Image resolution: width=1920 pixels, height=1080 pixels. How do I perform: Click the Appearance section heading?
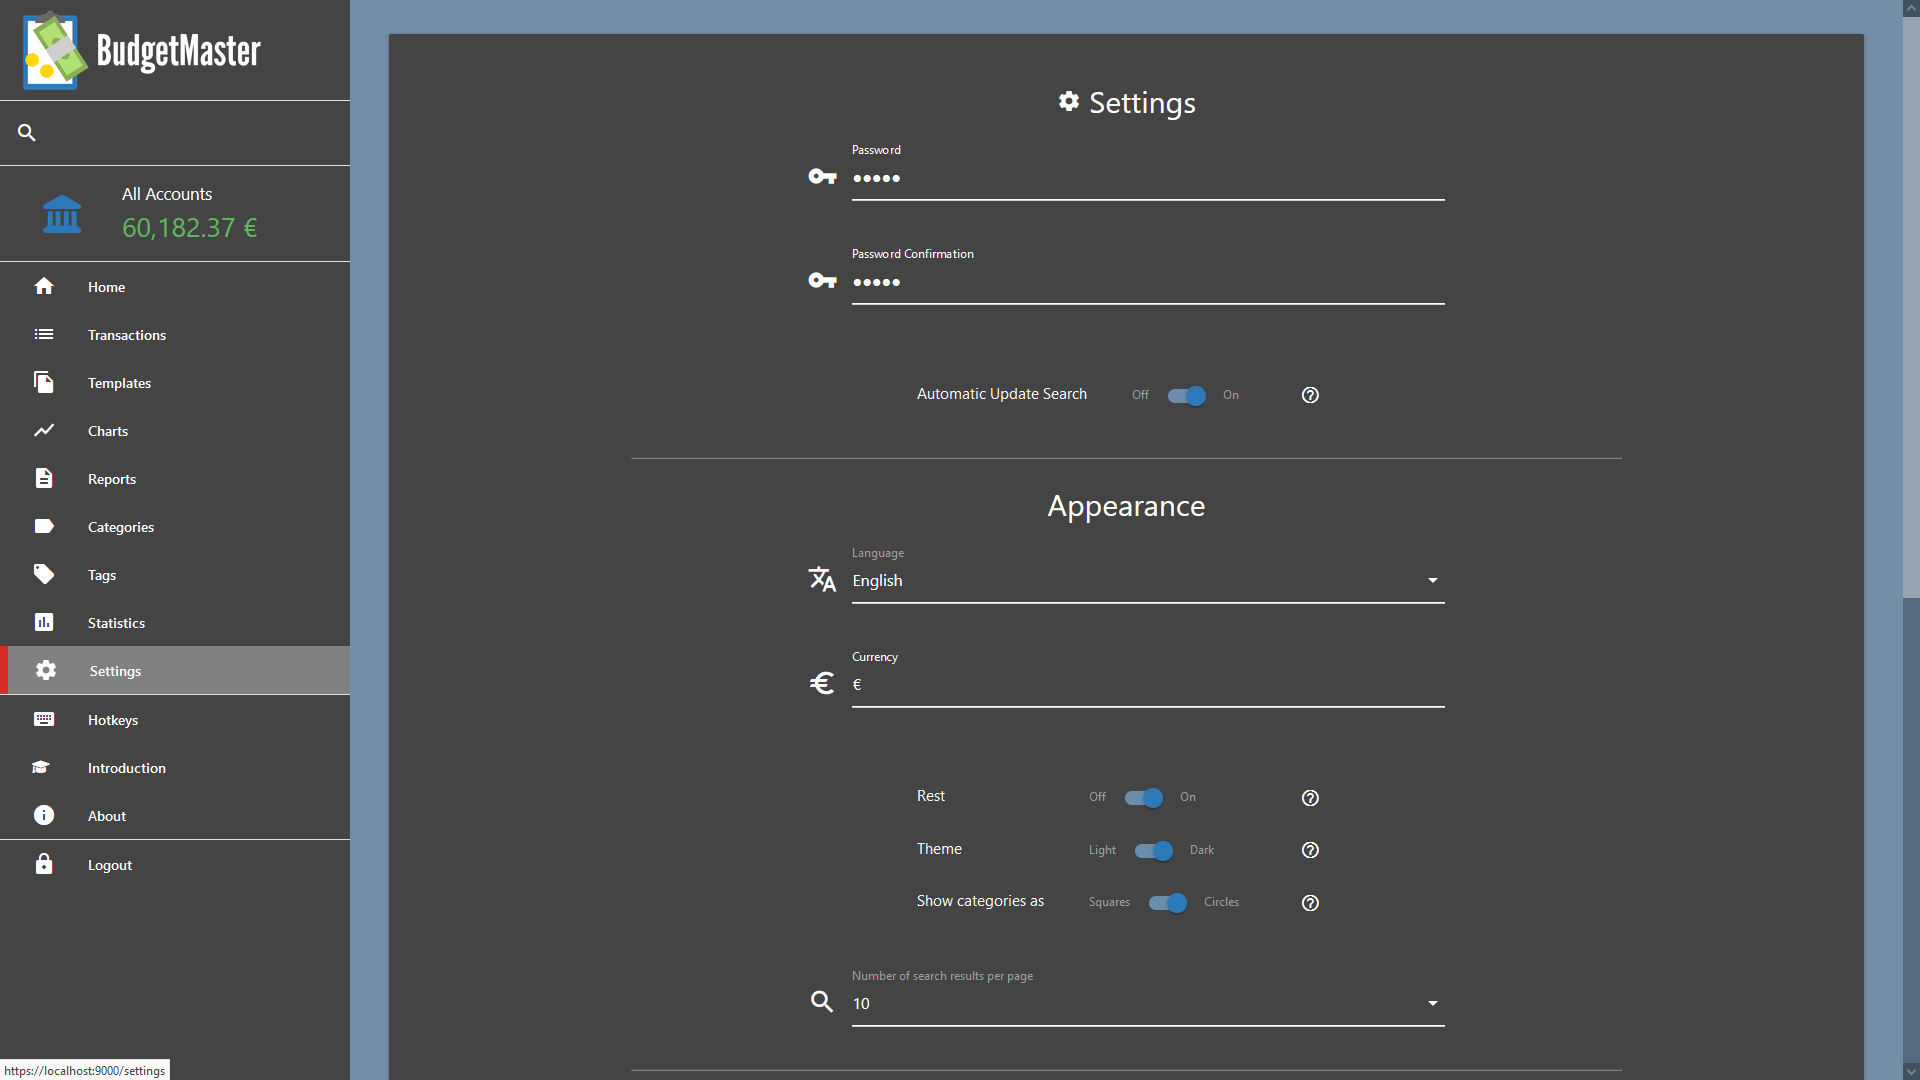click(1126, 506)
